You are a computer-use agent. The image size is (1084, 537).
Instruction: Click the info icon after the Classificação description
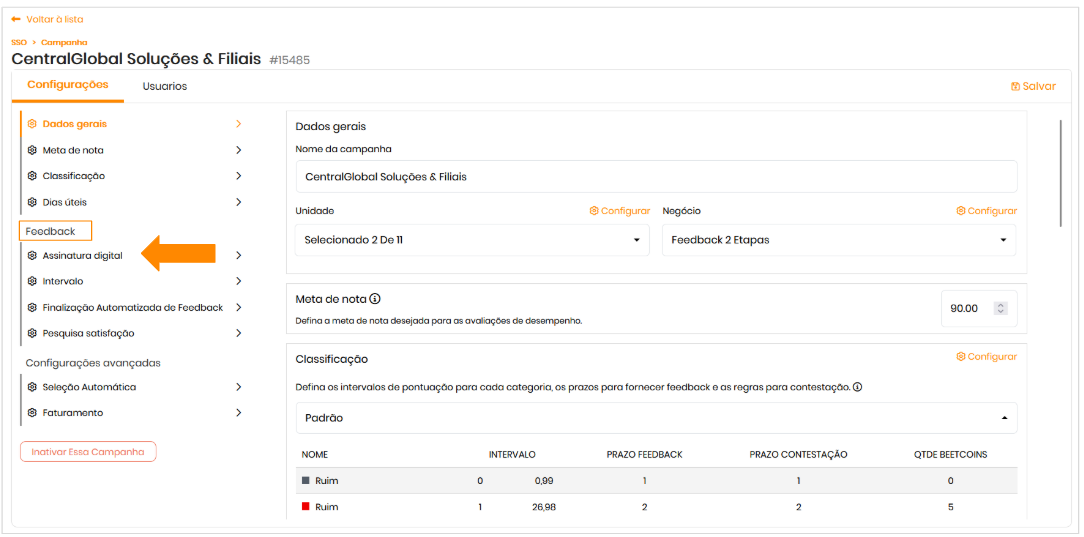[x=858, y=387]
